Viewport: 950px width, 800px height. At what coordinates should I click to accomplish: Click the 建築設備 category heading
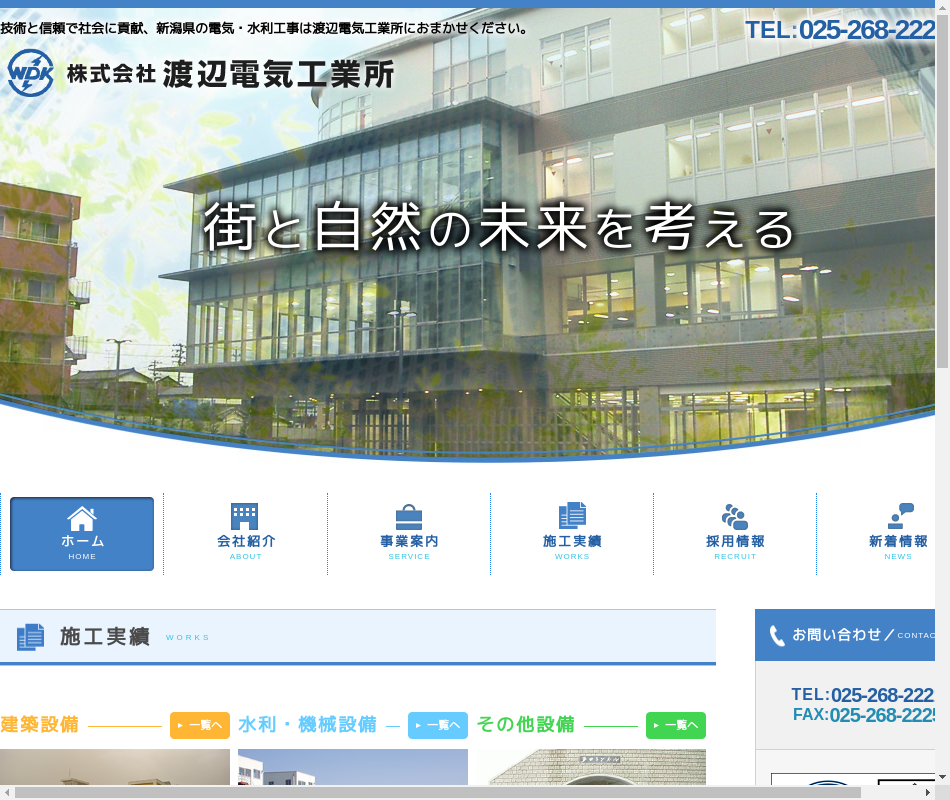[x=40, y=725]
